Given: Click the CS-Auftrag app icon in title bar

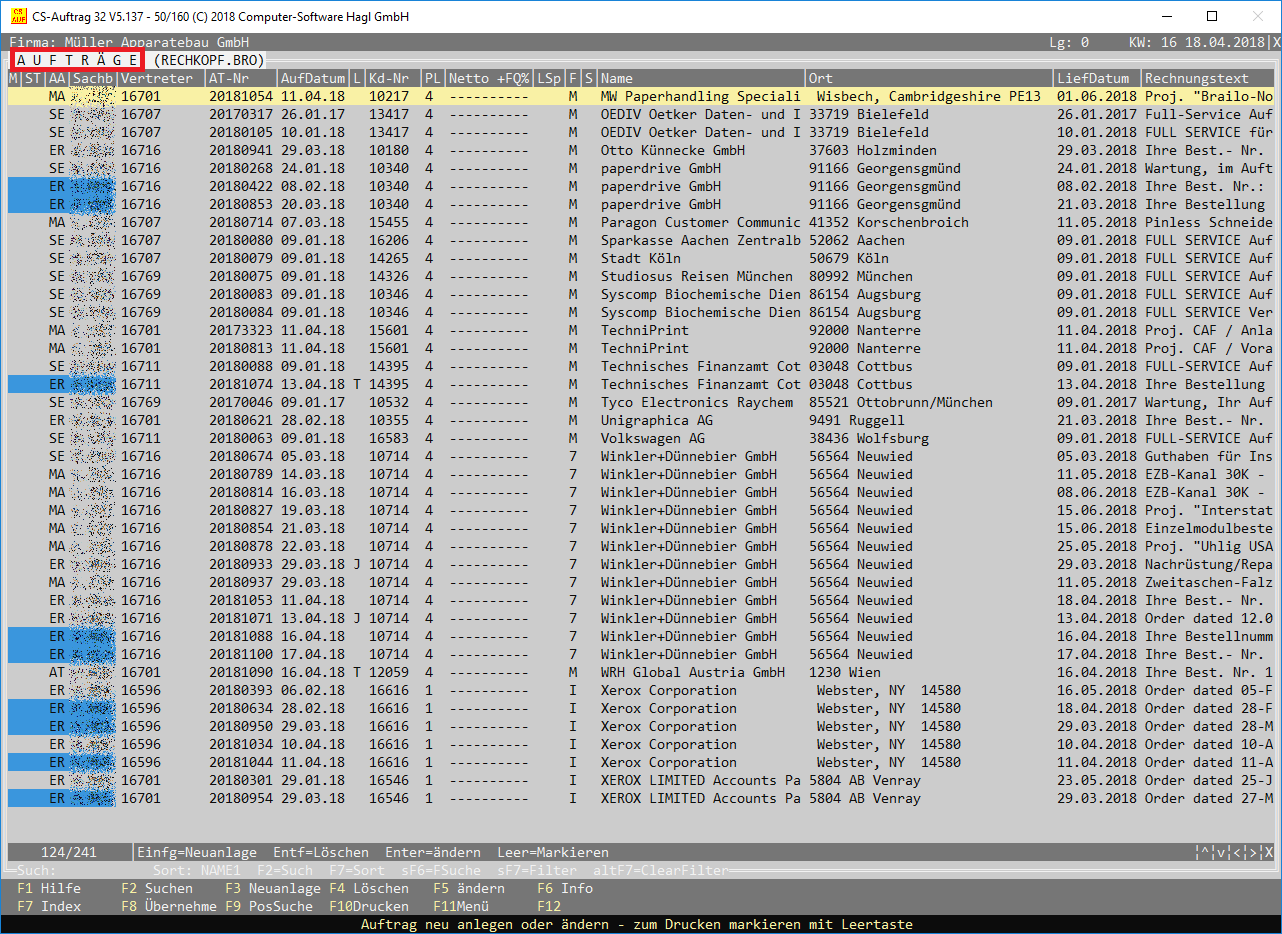Looking at the screenshot, I should tap(18, 17).
